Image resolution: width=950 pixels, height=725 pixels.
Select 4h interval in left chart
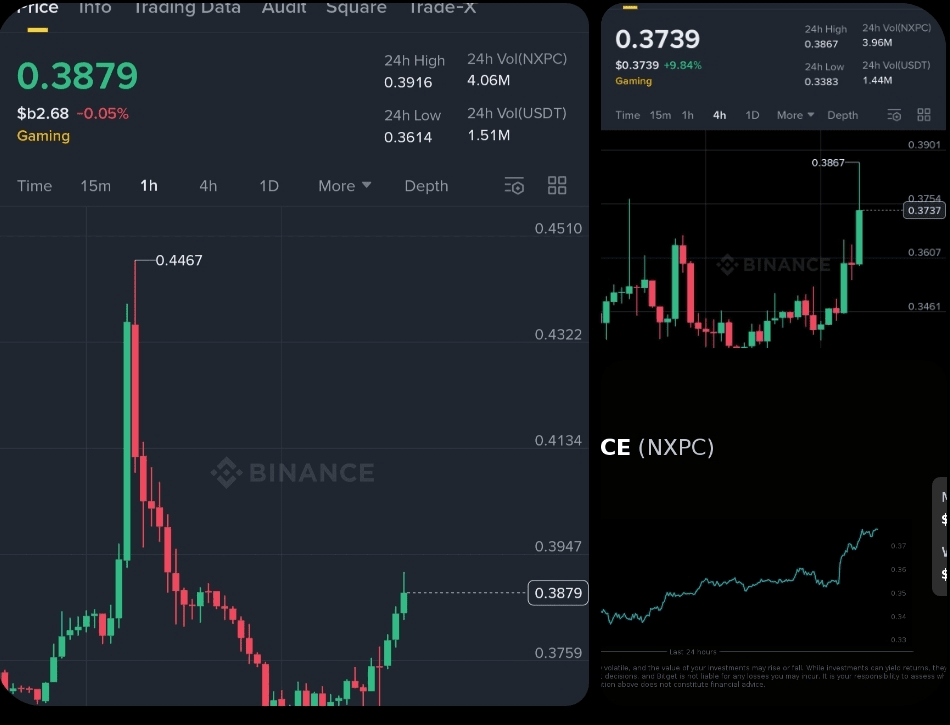coord(208,186)
